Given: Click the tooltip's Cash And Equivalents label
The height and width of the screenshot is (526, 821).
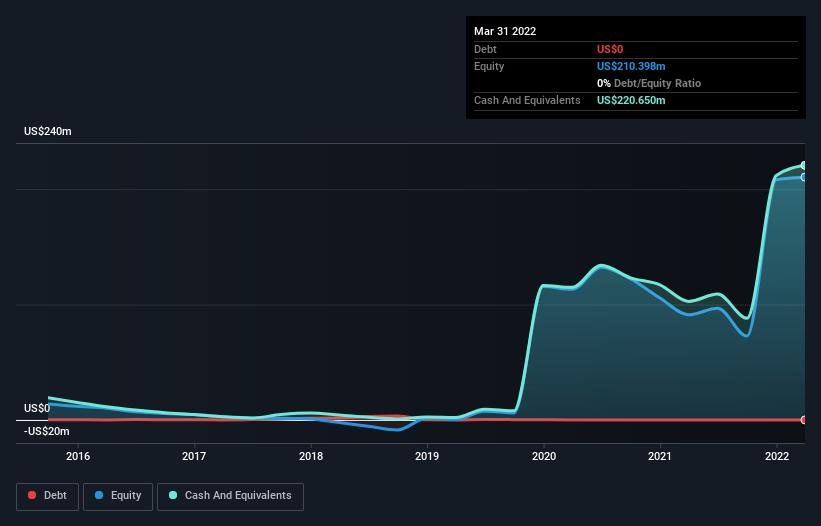Looking at the screenshot, I should [x=527, y=100].
